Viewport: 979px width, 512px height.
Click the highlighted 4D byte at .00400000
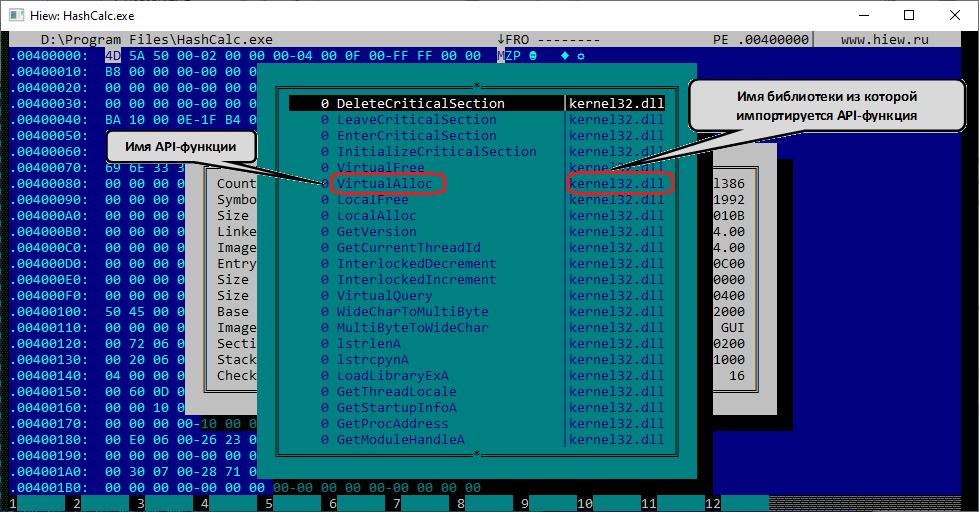pos(112,56)
